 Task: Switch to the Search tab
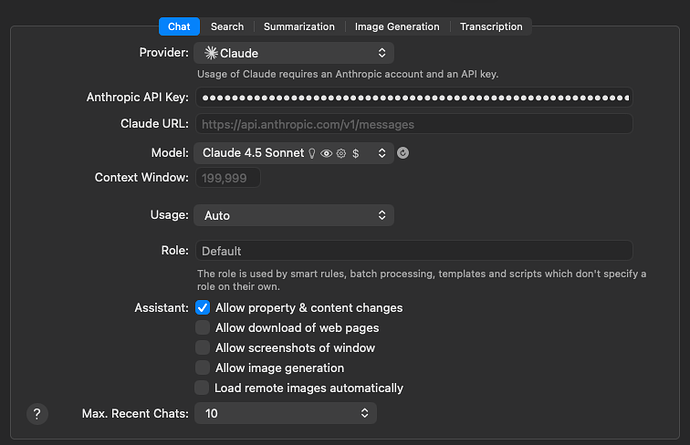tap(227, 27)
